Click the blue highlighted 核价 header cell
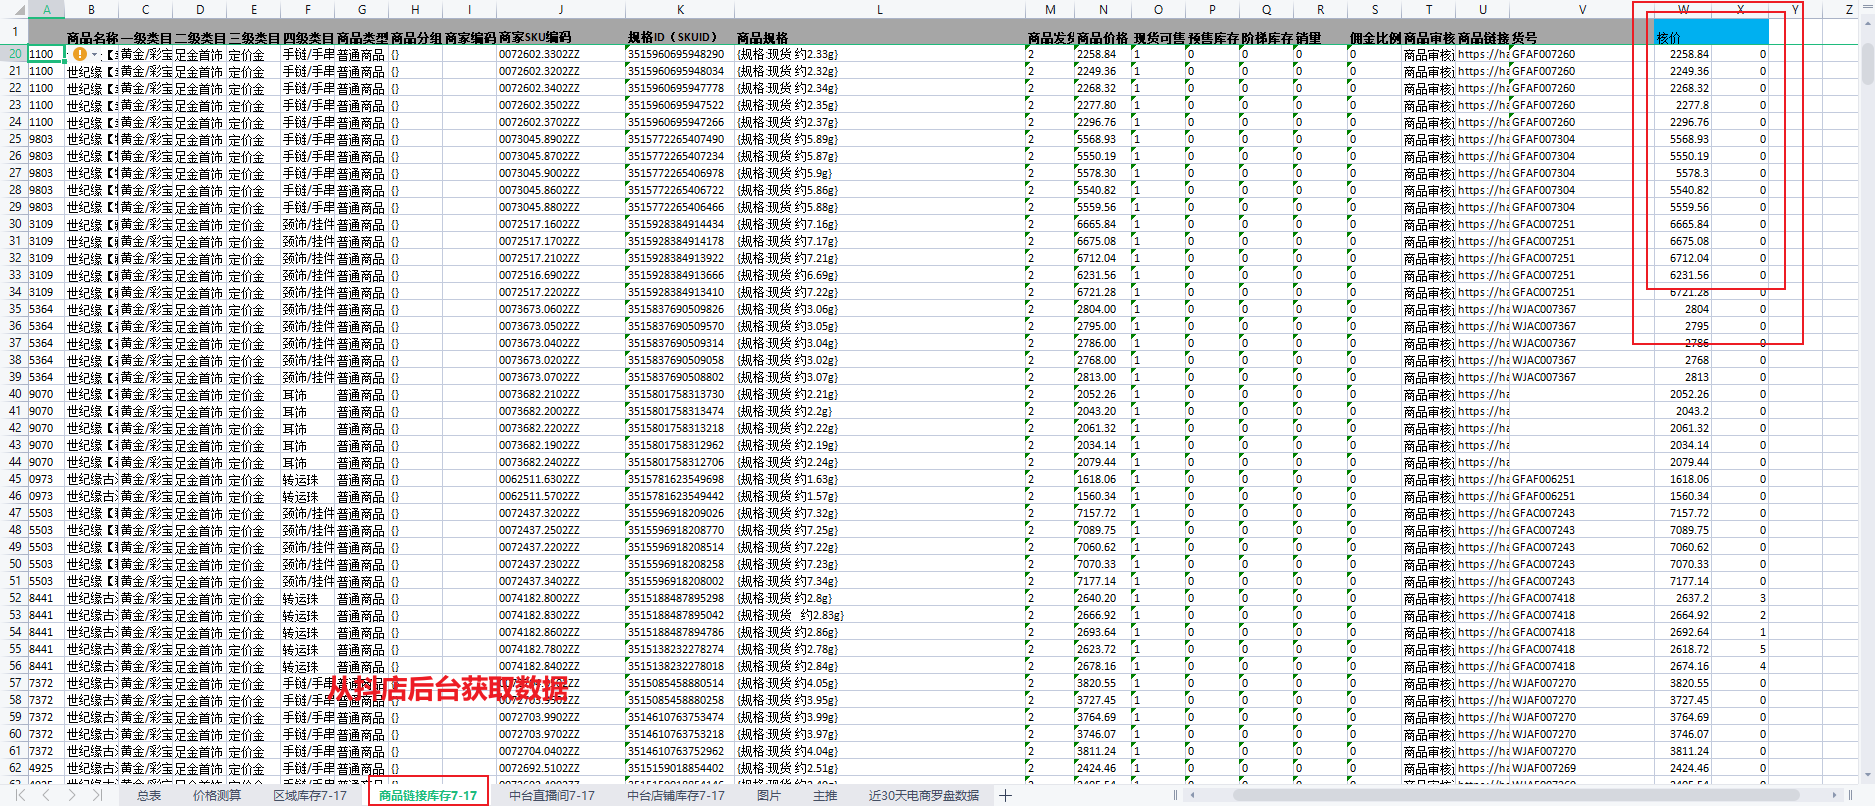This screenshot has height=806, width=1875. tap(1711, 33)
